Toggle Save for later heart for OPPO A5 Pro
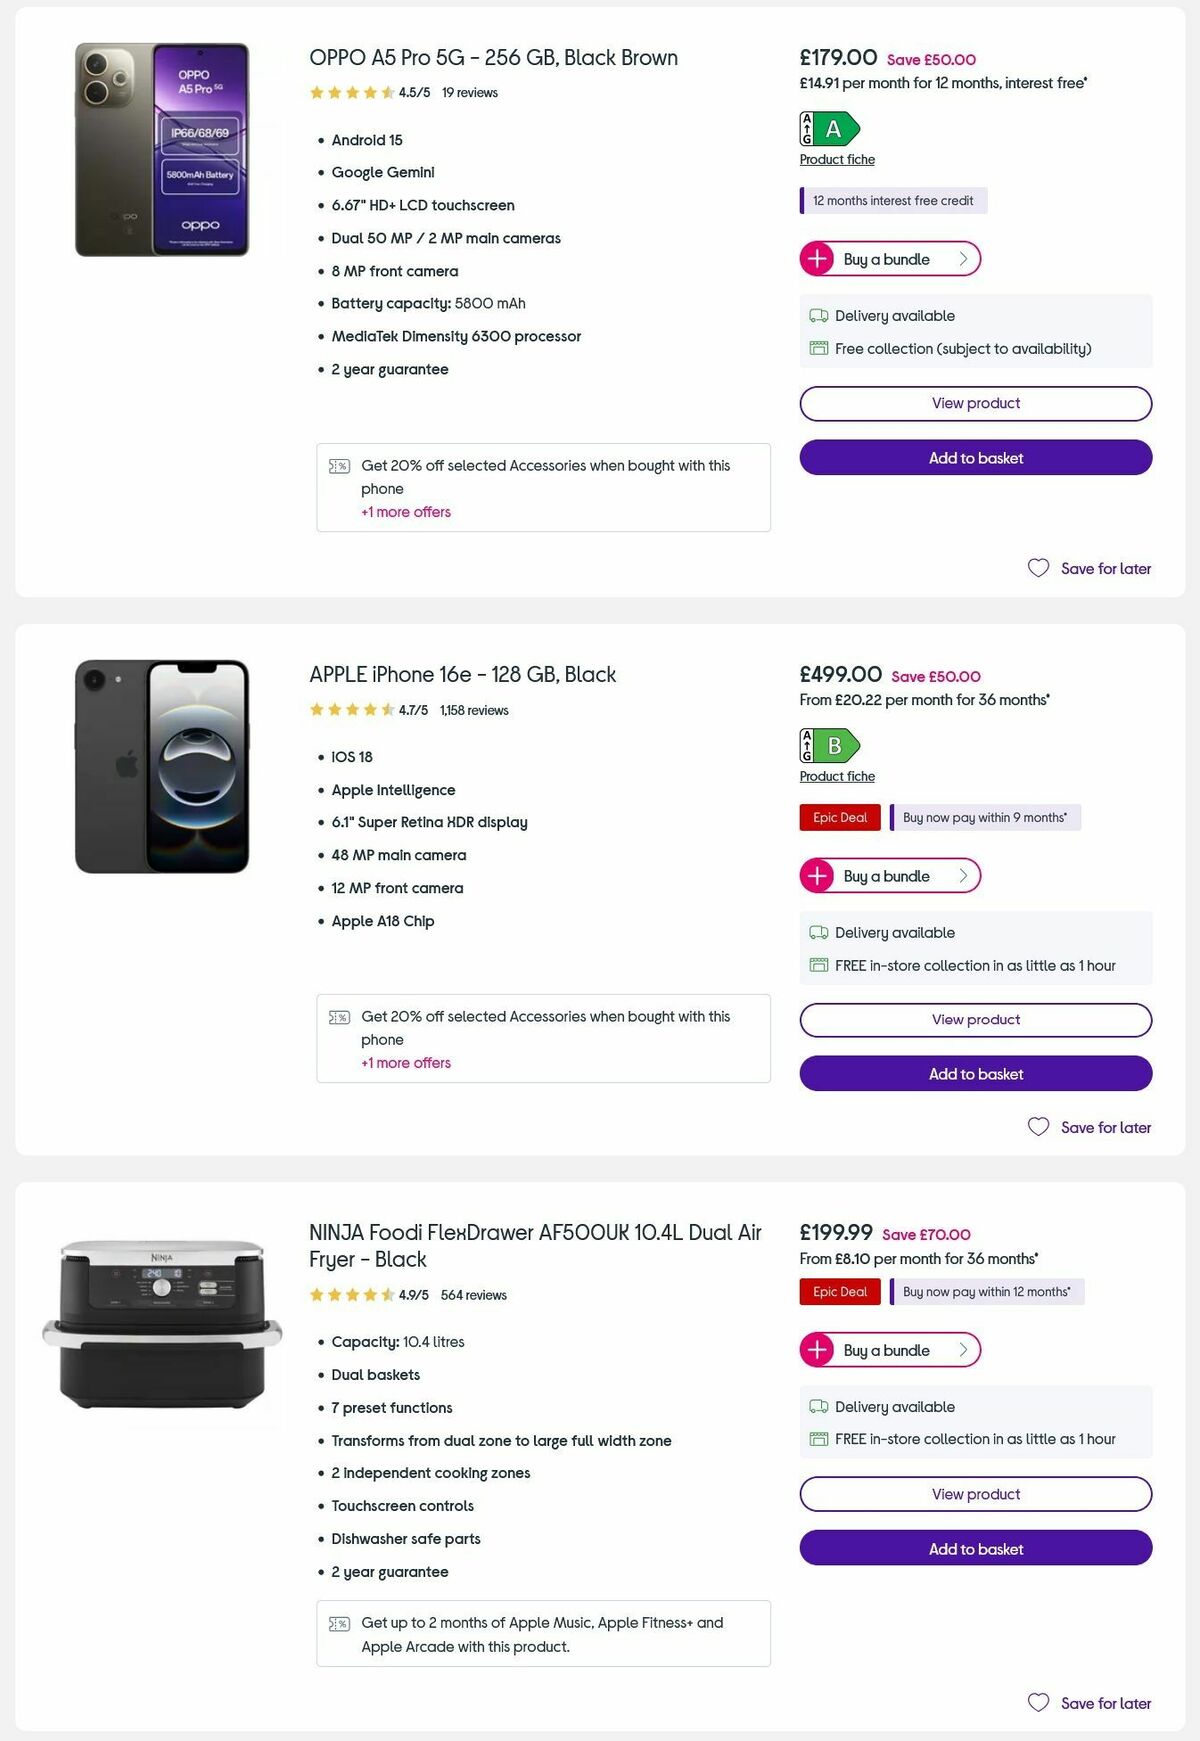1200x1741 pixels. coord(1037,568)
